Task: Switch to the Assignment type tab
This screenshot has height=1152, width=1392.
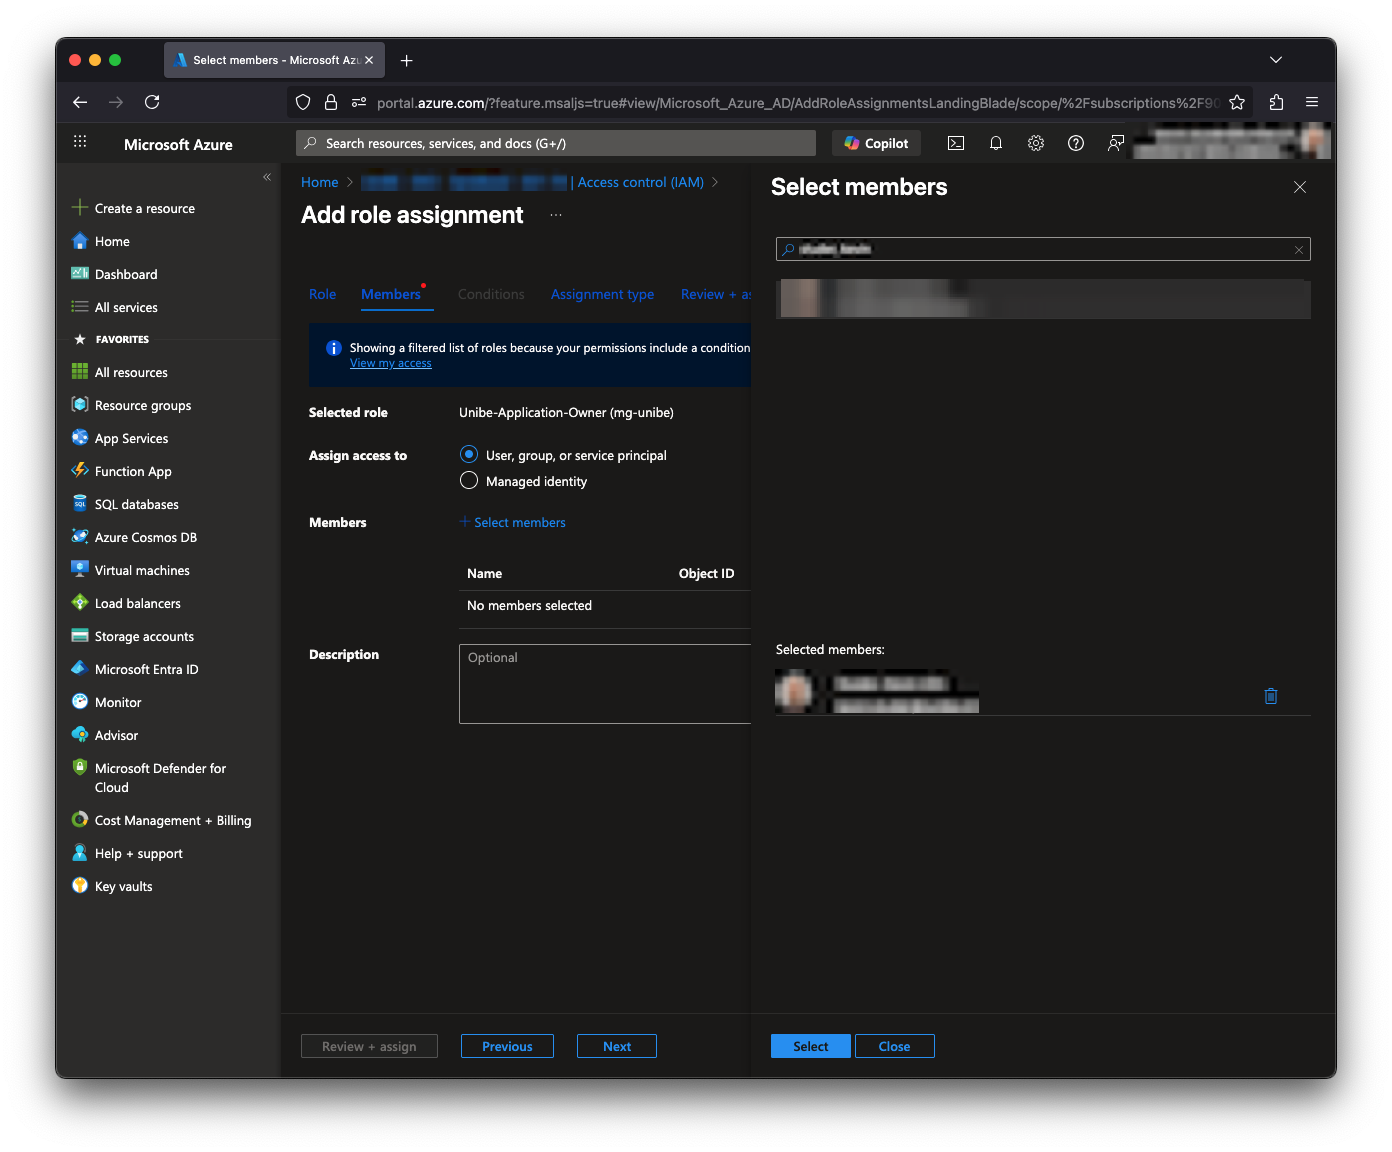Action: pos(602,294)
